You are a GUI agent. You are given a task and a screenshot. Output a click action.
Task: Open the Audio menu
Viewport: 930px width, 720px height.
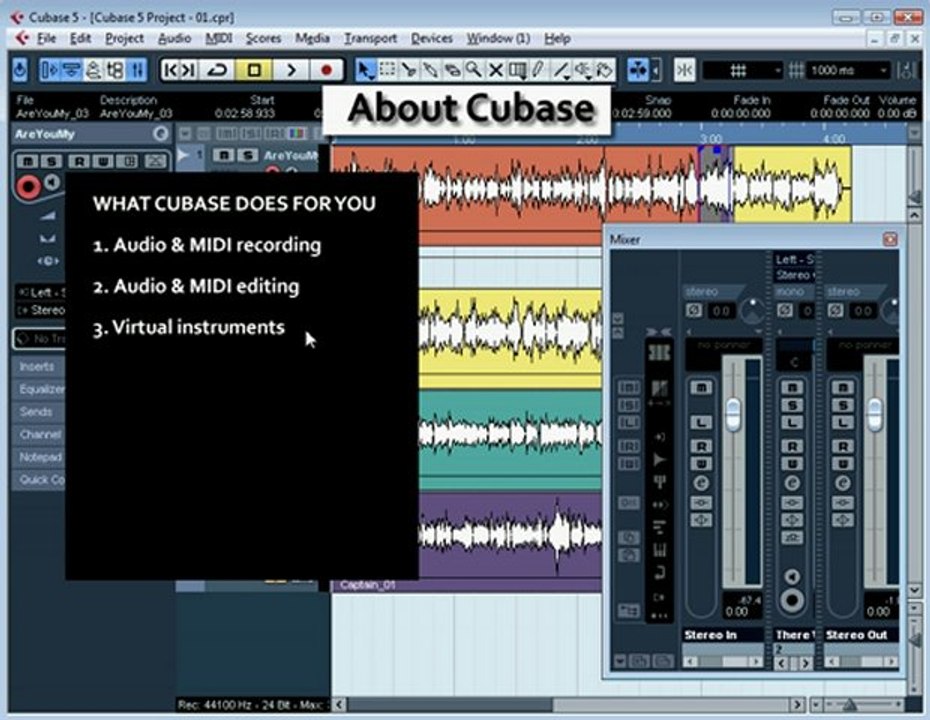174,39
